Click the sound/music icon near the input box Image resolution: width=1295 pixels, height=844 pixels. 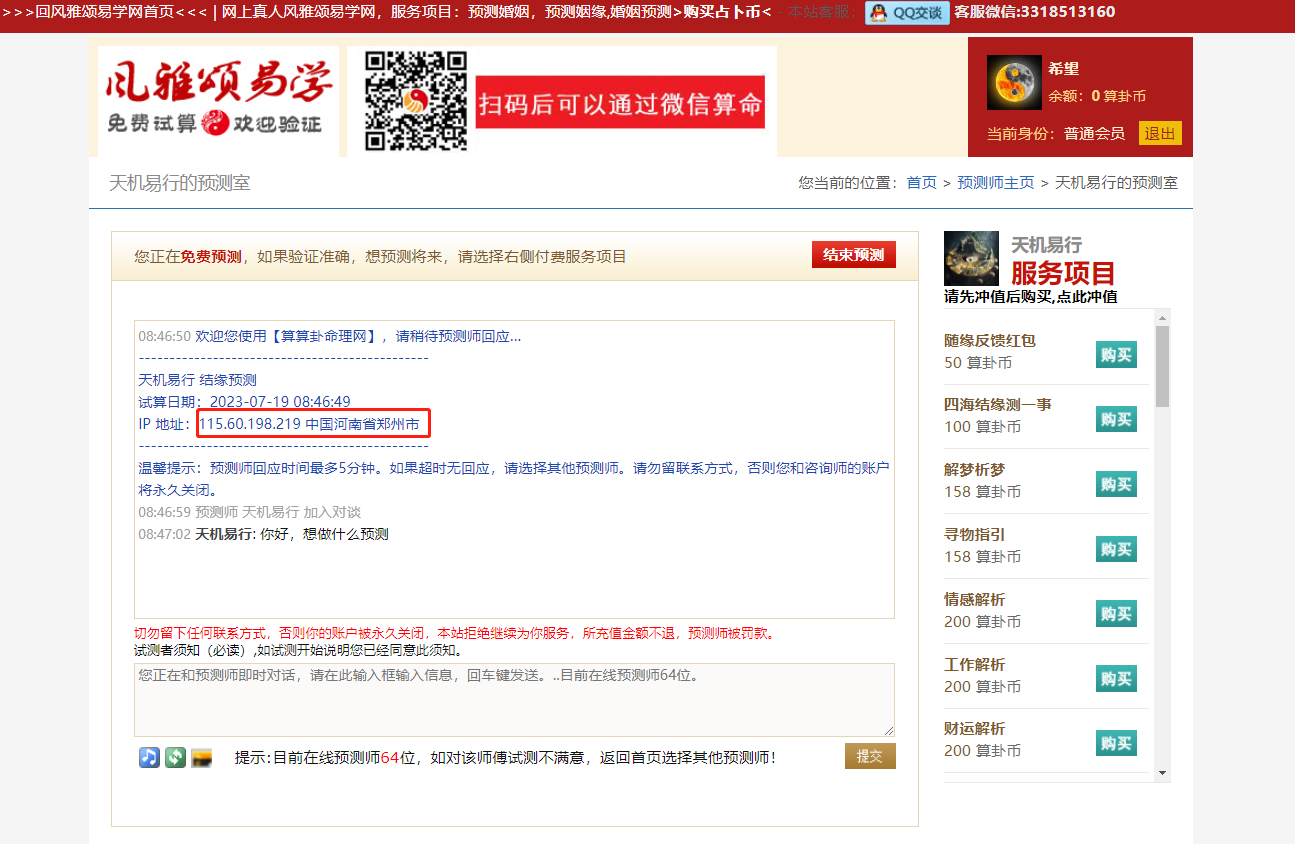[x=148, y=757]
